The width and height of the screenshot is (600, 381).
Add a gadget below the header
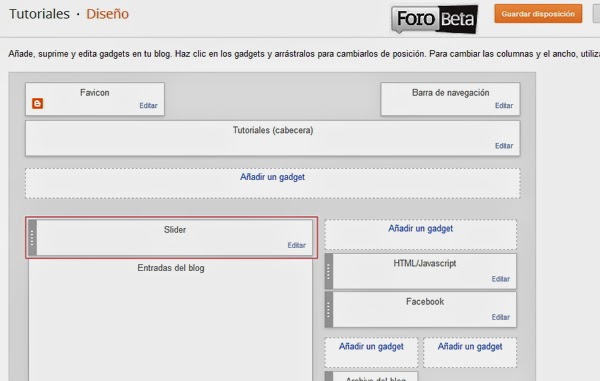coord(272,177)
